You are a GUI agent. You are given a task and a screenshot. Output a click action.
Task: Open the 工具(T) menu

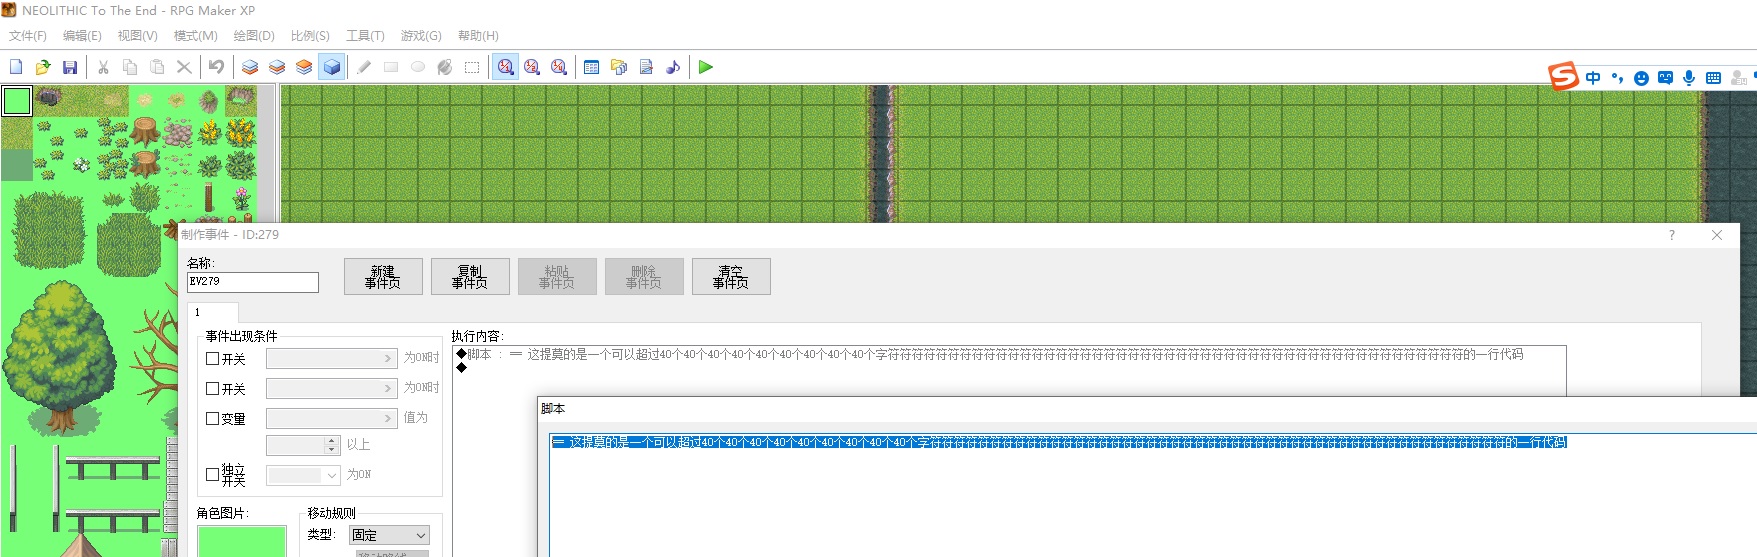(365, 36)
